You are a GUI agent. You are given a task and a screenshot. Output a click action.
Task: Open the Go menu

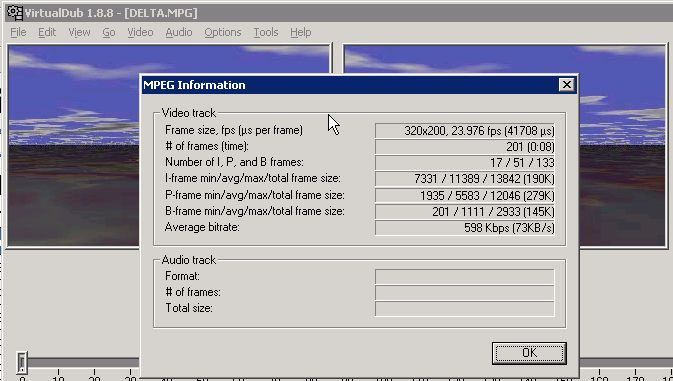[x=109, y=32]
